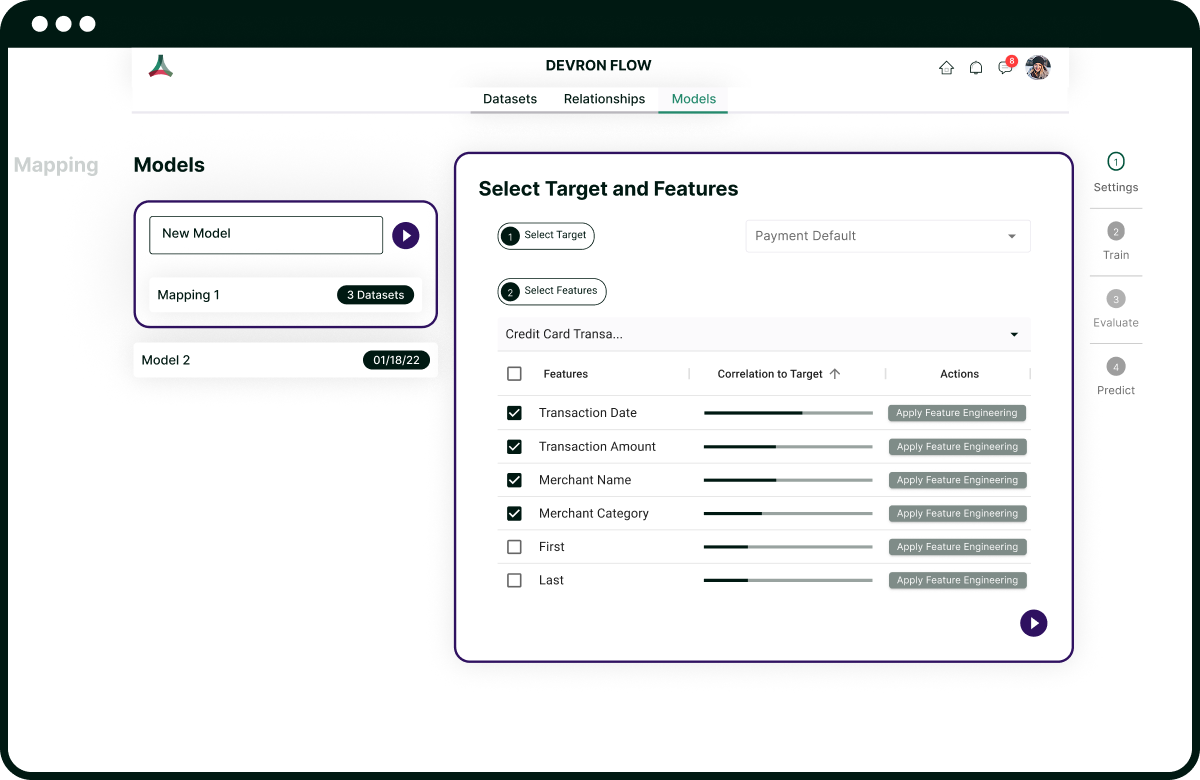Image resolution: width=1200 pixels, height=780 pixels.
Task: Apply Feature Engineering to First
Action: pyautogui.click(x=957, y=547)
